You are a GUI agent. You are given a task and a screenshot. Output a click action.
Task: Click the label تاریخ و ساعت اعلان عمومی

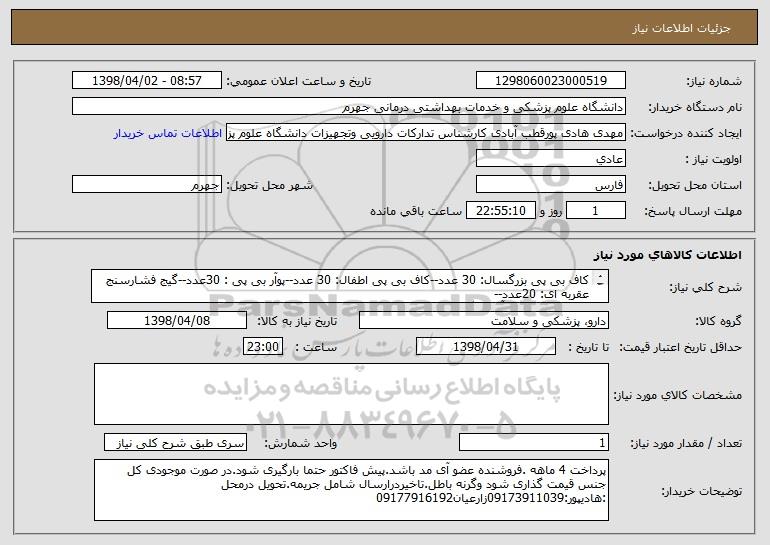click(299, 82)
